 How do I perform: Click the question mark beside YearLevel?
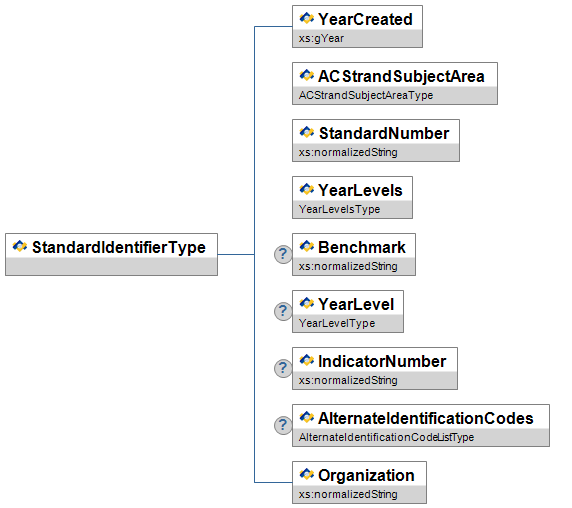pos(283,311)
